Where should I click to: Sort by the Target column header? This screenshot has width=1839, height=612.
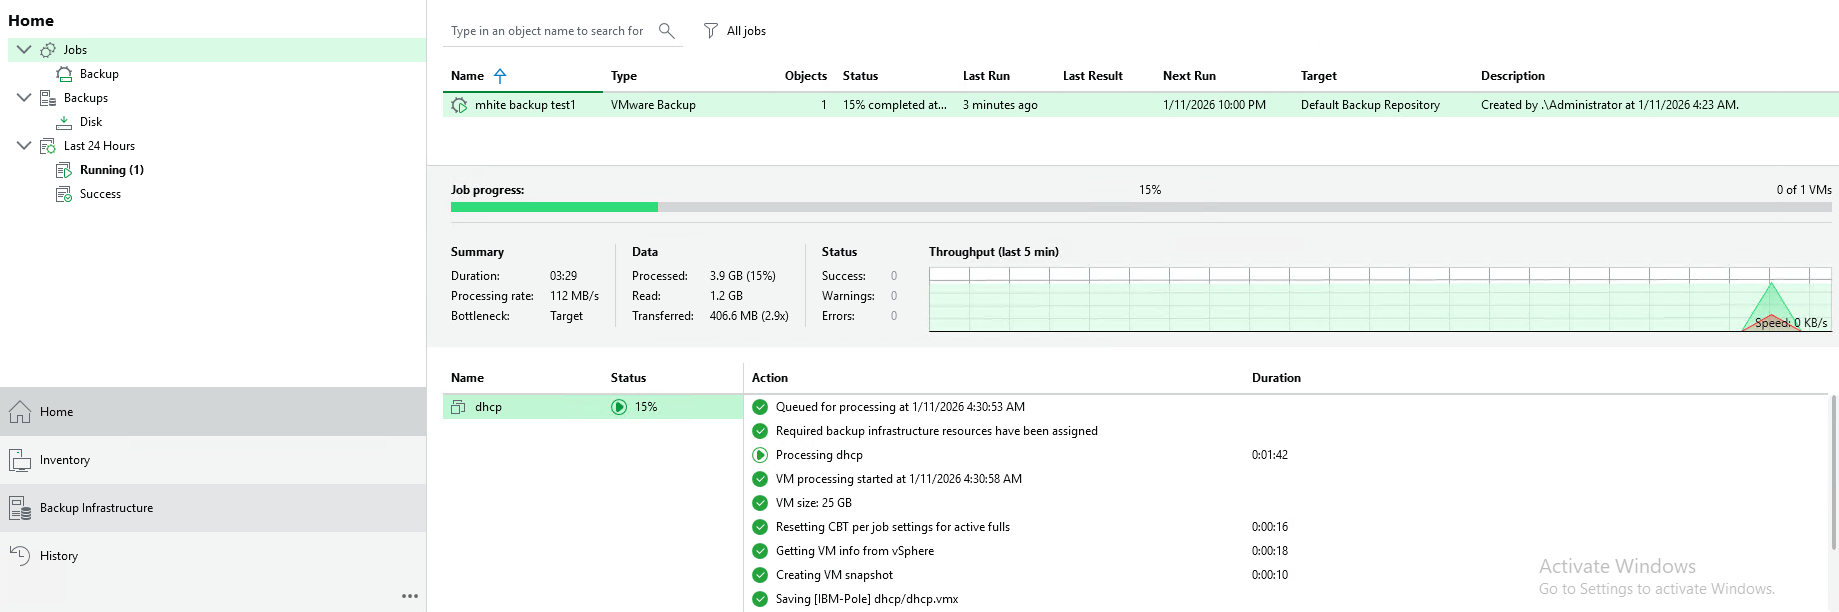click(1318, 76)
